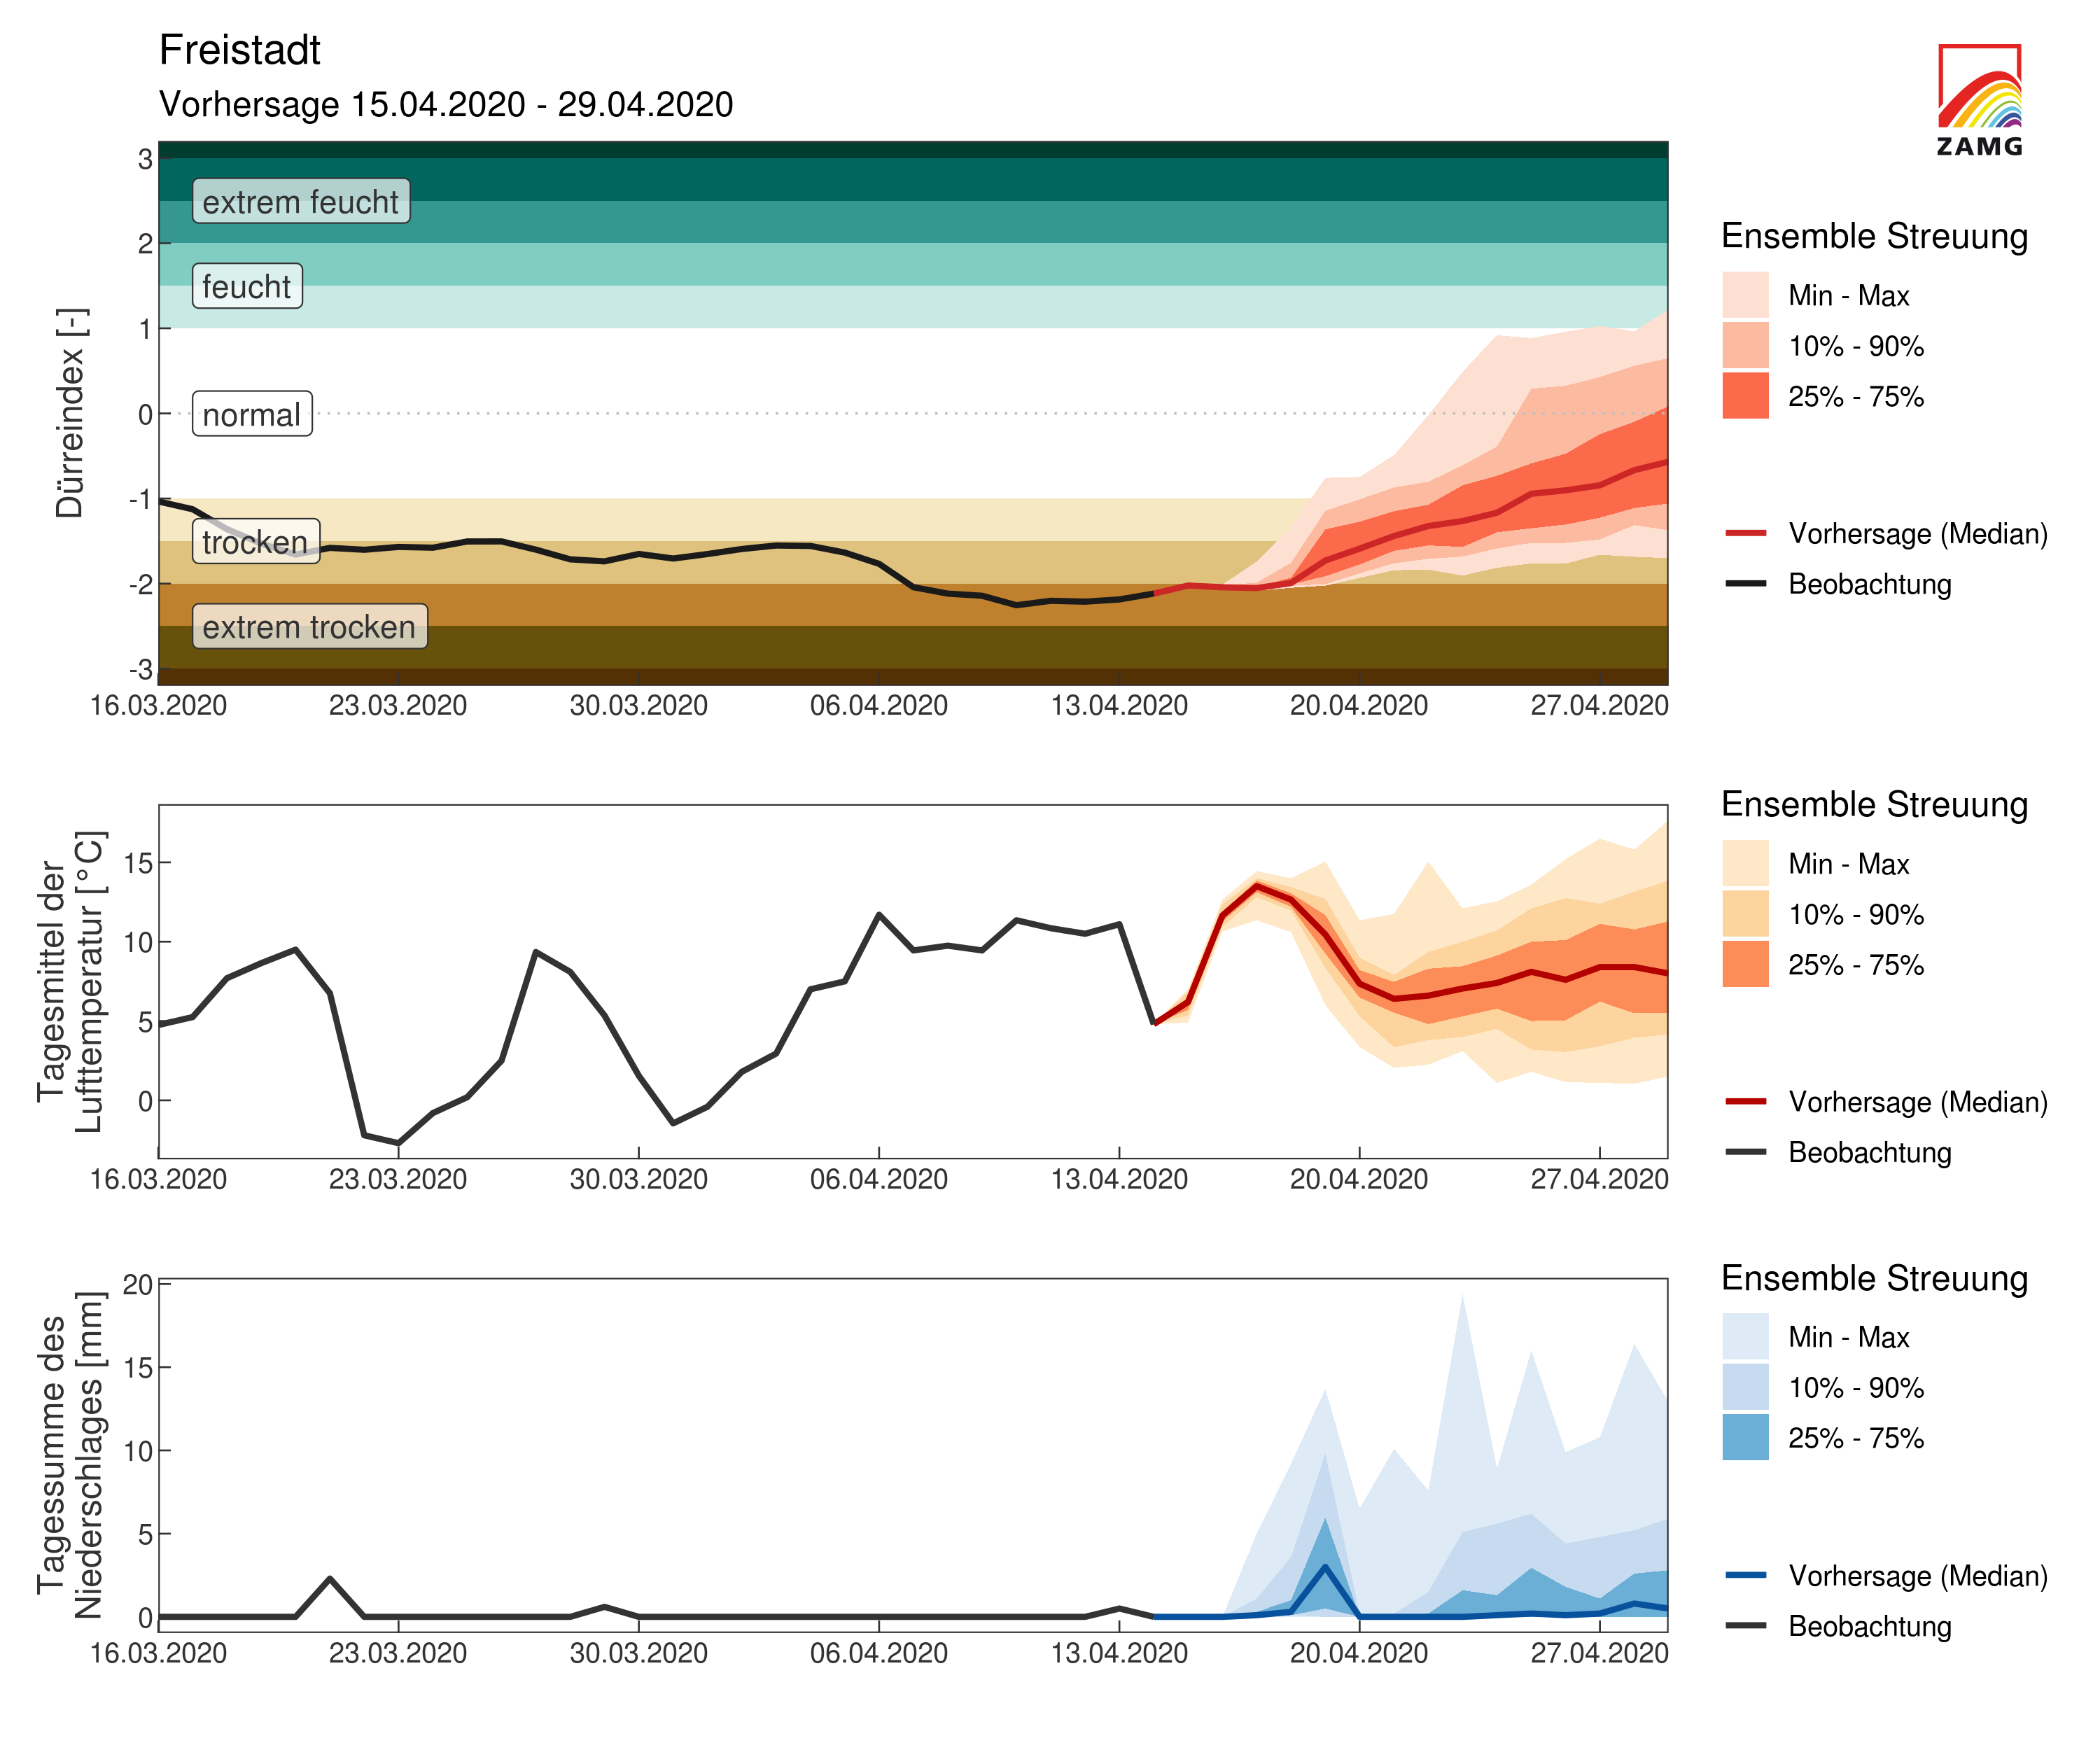Click the 'extrem feucht' label
The image size is (2100, 1750).
[x=301, y=201]
